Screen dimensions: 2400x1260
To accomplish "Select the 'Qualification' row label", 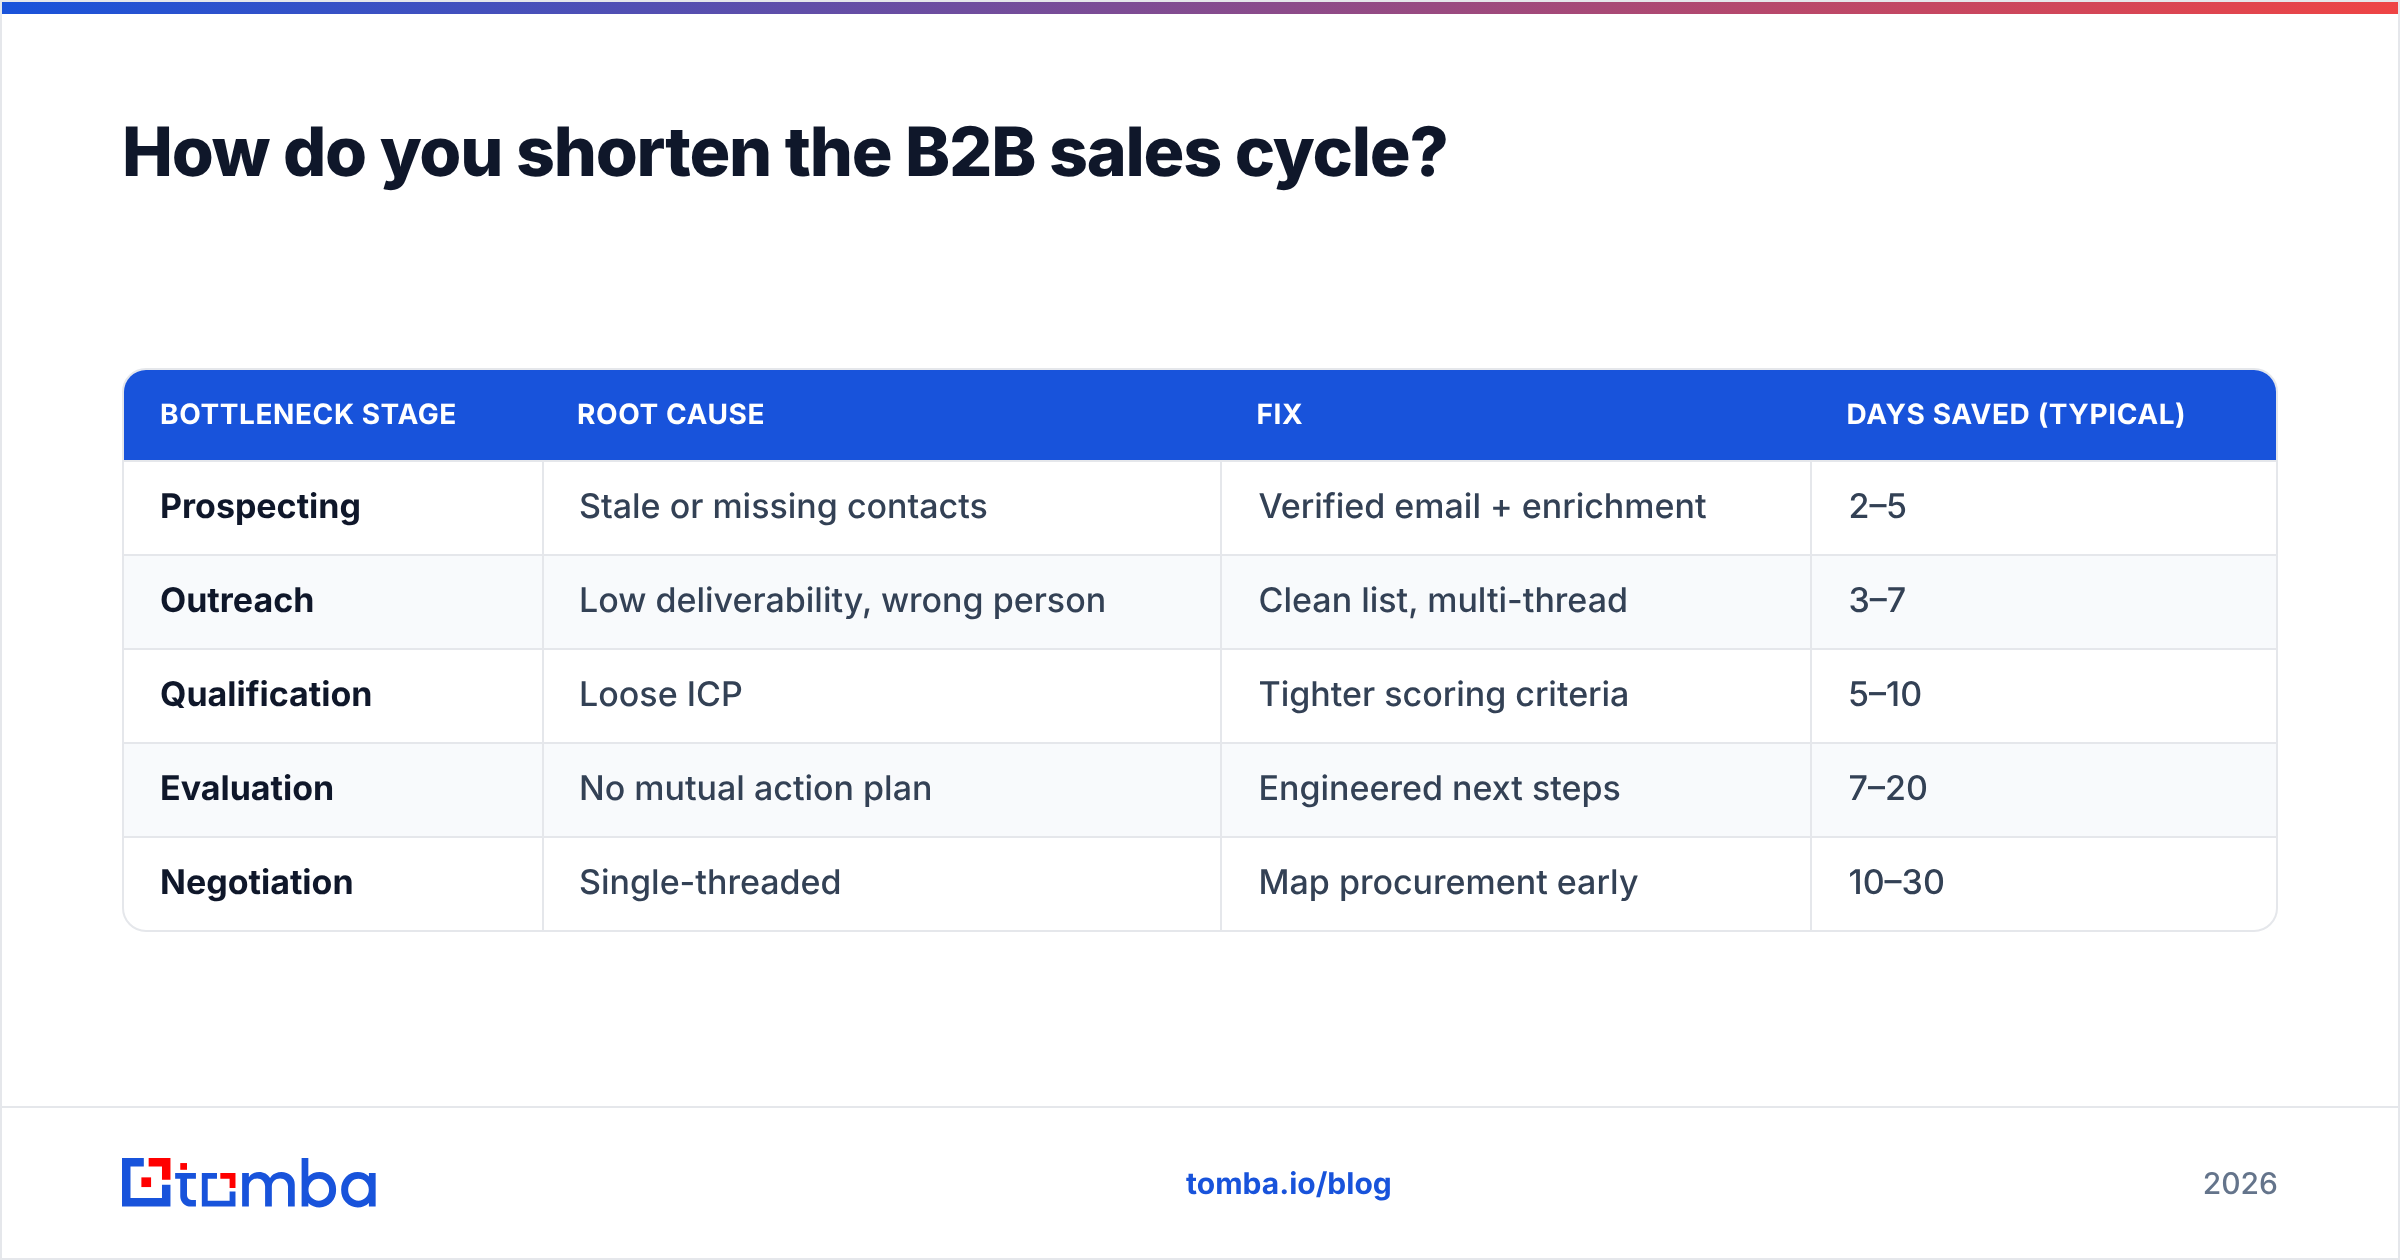I will pyautogui.click(x=266, y=694).
